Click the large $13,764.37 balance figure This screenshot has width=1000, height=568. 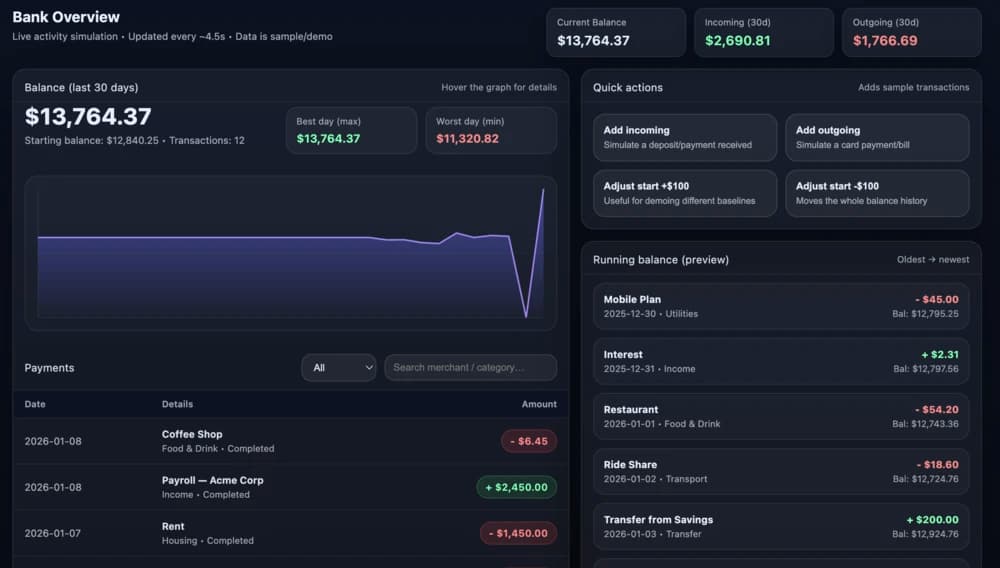[x=88, y=116]
